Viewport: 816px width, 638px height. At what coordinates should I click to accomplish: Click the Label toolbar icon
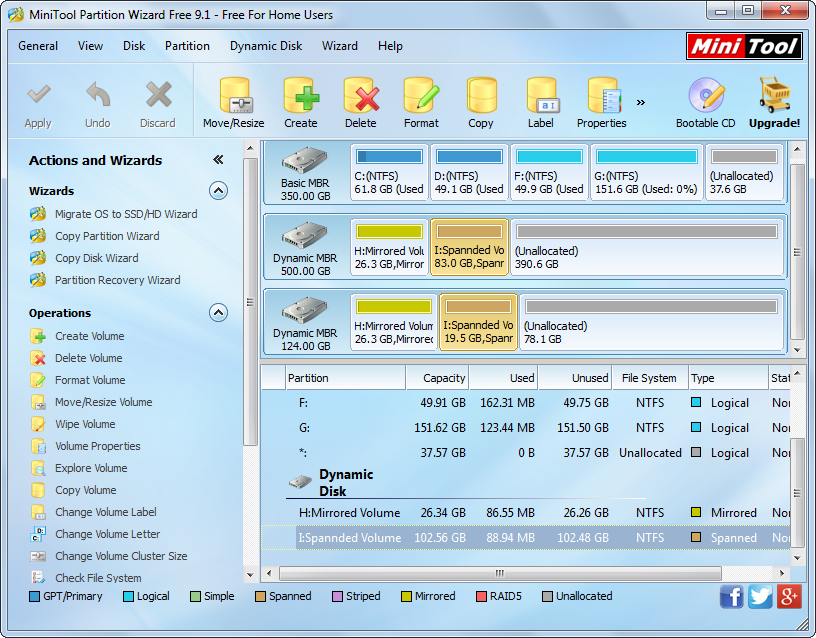(541, 95)
